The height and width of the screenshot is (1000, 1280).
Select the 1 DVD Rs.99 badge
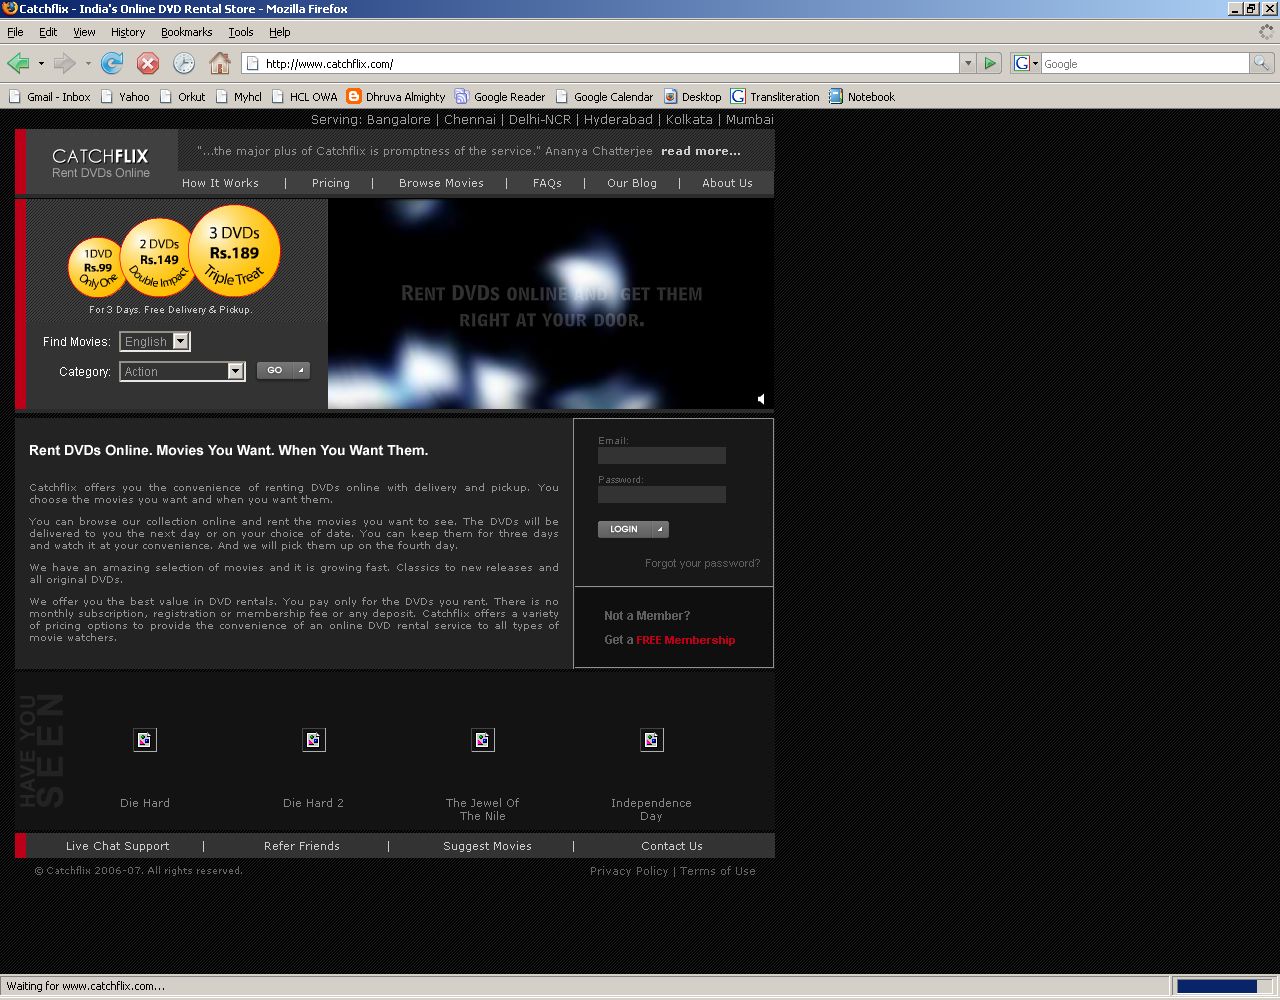click(x=97, y=268)
